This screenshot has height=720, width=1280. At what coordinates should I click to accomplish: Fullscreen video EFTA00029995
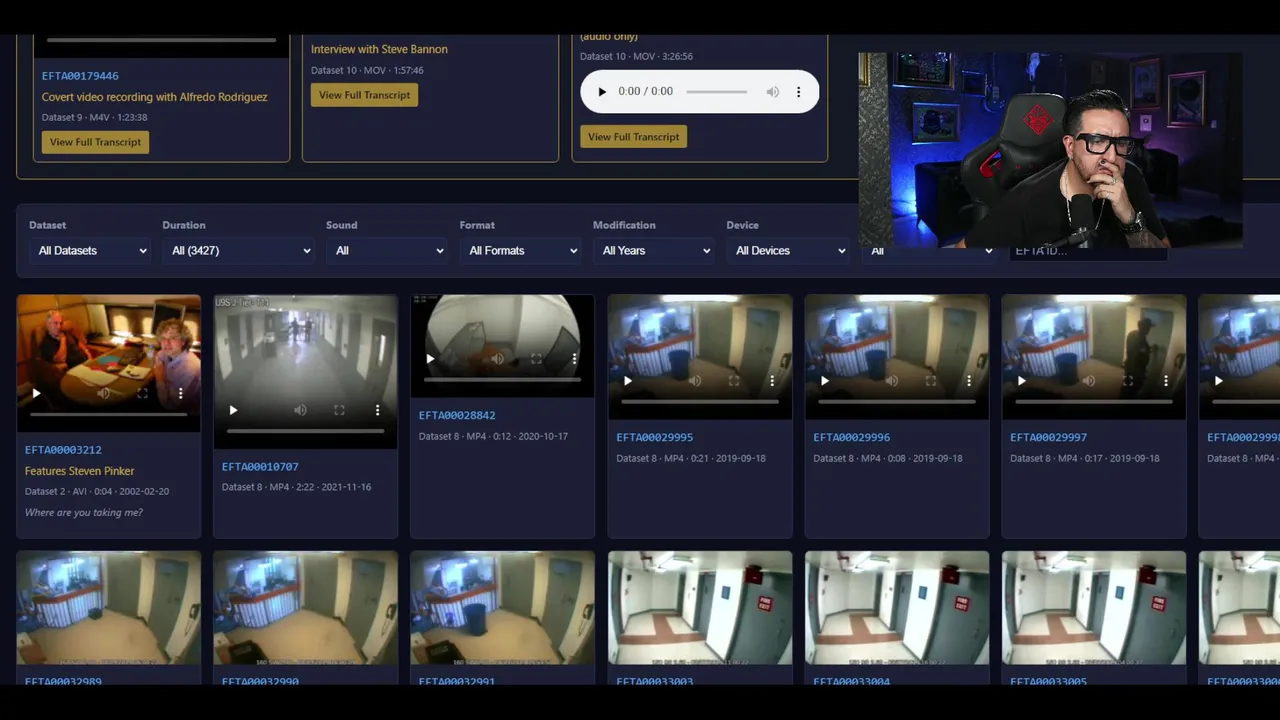point(734,381)
